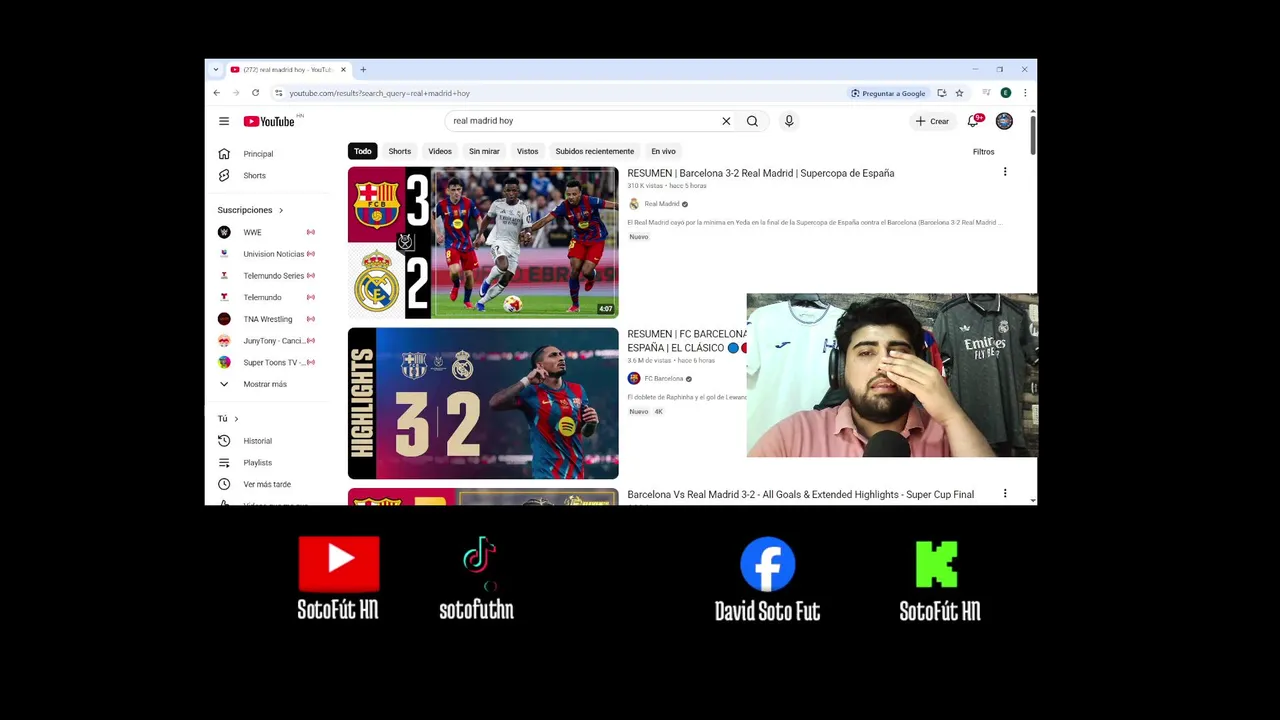Select the Videos filter chip

pyautogui.click(x=440, y=151)
